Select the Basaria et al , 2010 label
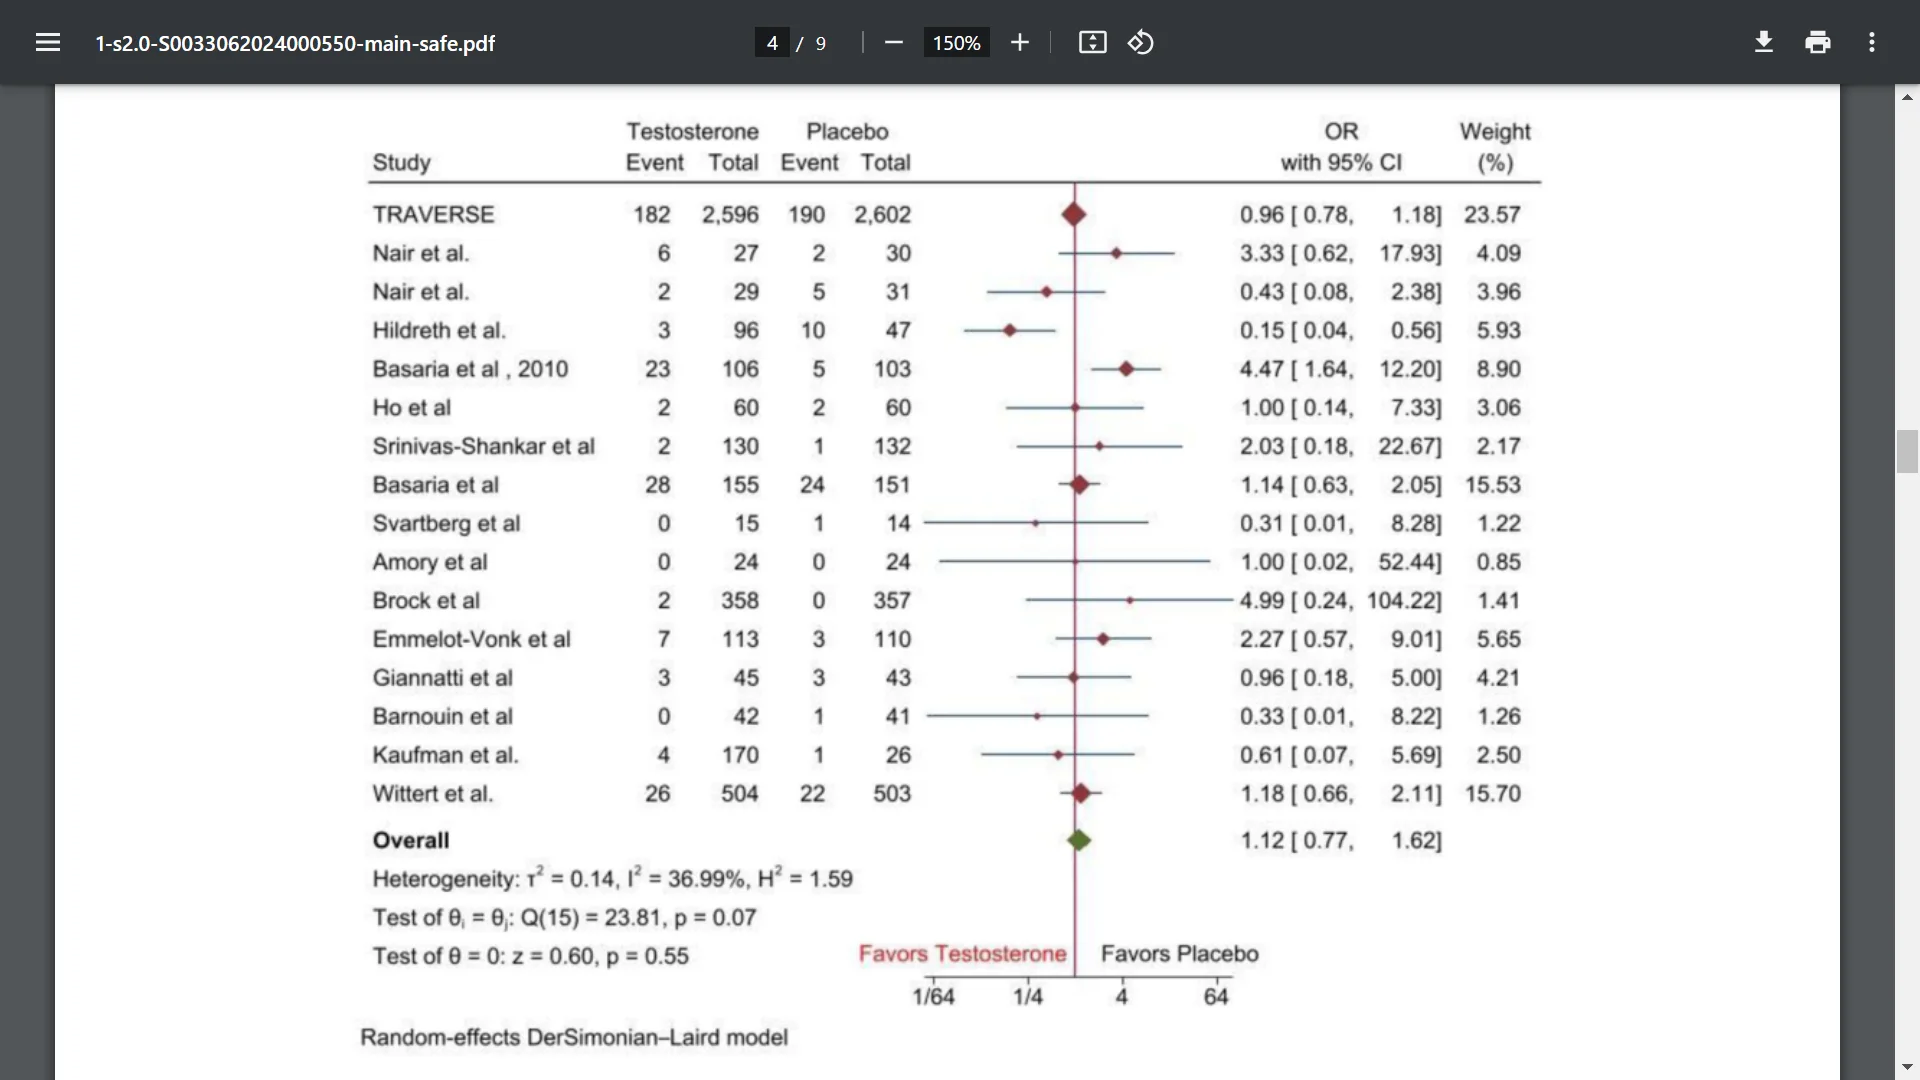 470,369
